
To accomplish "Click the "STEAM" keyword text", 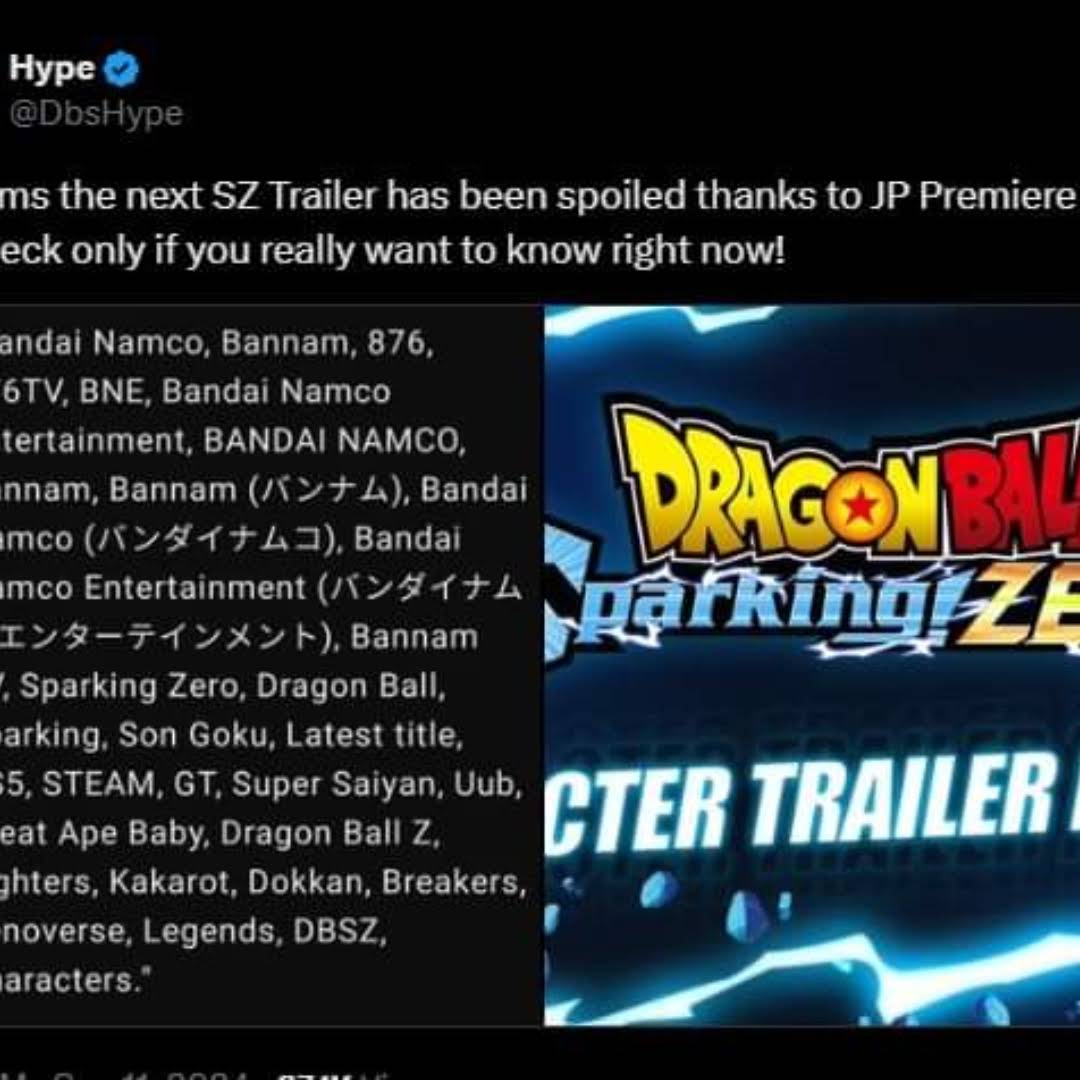I will 98,785.
